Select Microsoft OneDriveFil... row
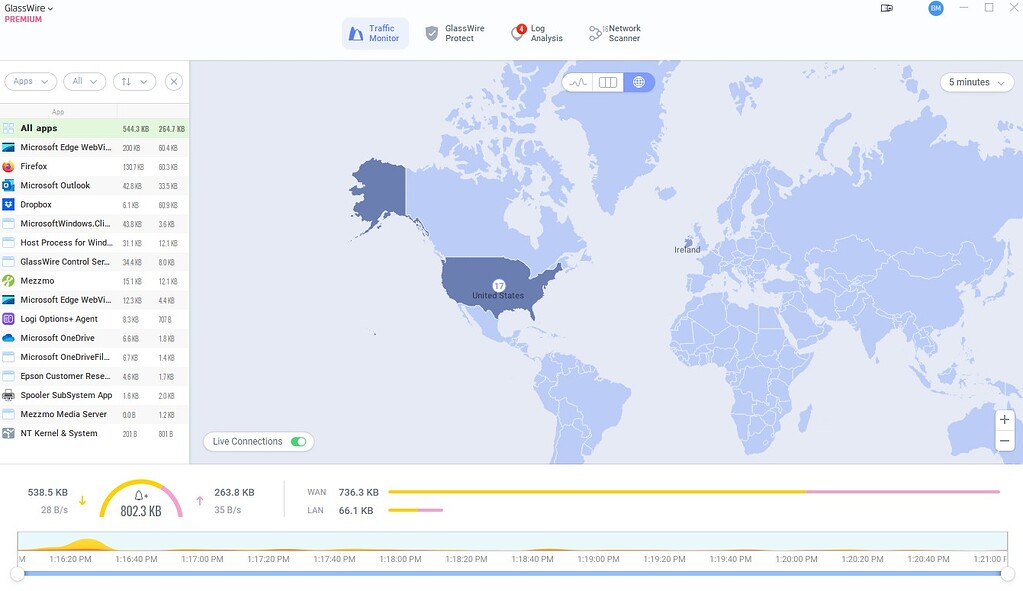This screenshot has width=1023, height=591. coord(95,357)
